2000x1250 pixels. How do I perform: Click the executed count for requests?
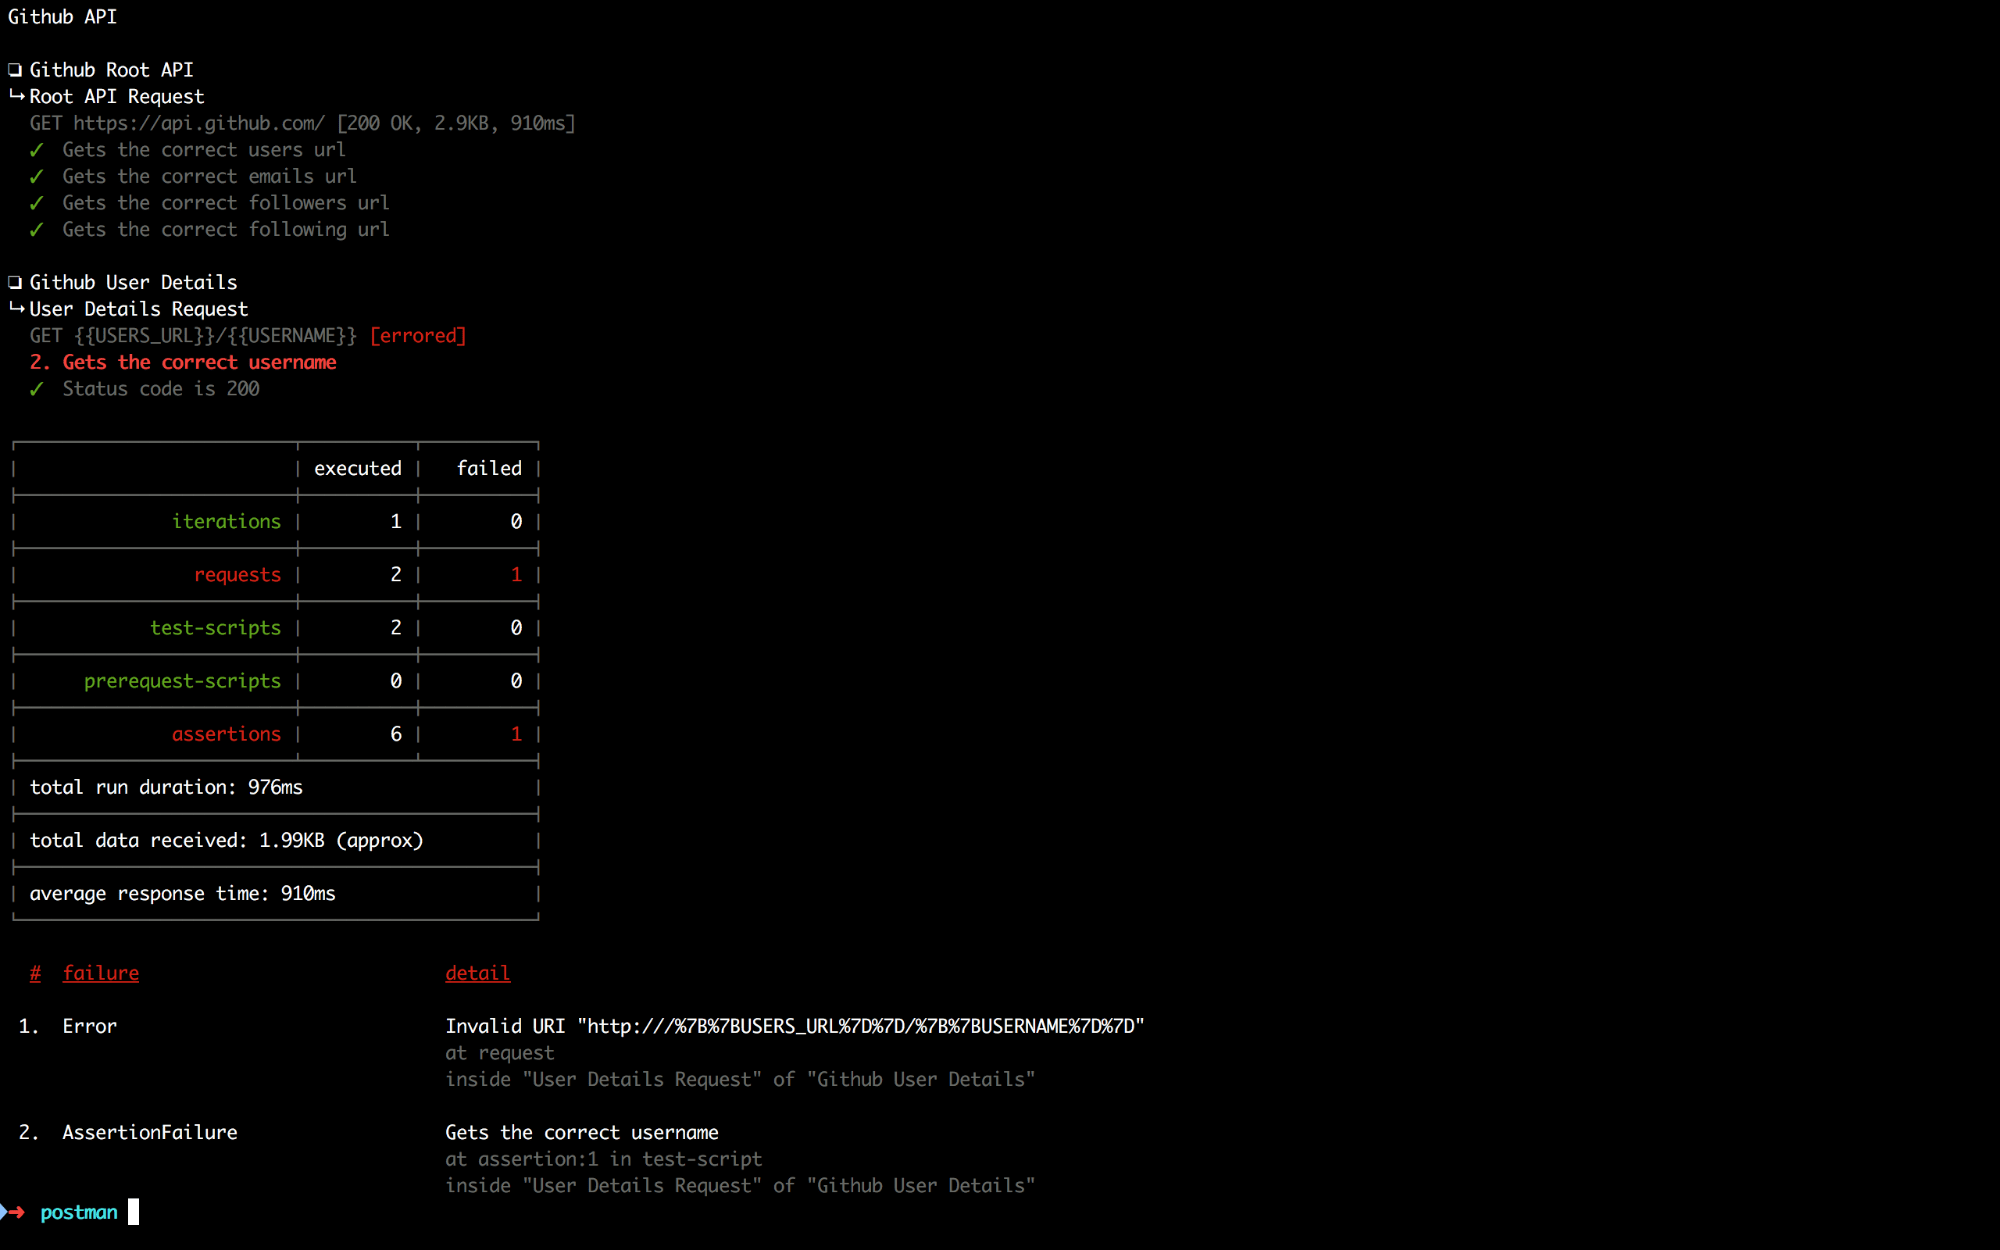[x=396, y=575]
